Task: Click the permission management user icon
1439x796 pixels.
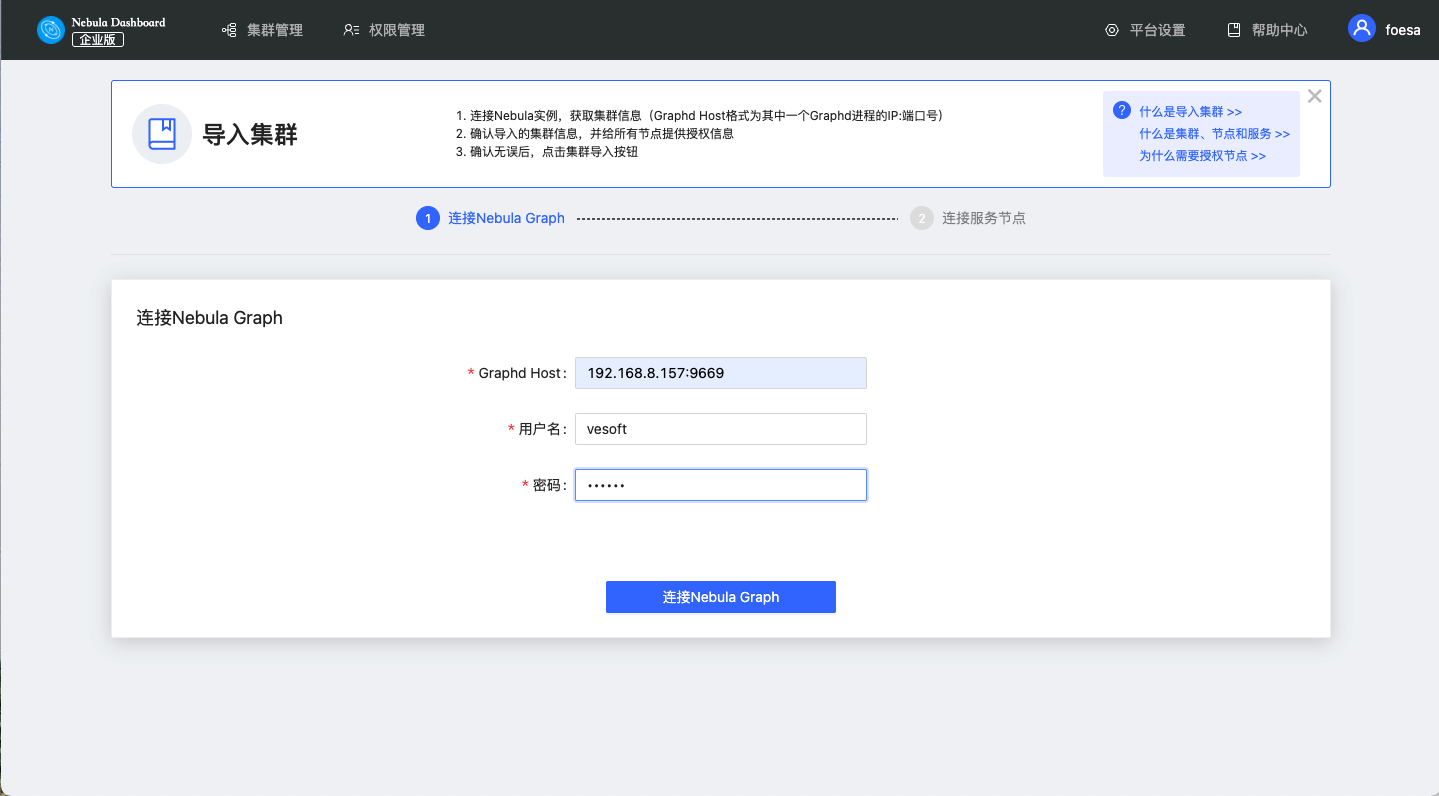Action: (351, 30)
